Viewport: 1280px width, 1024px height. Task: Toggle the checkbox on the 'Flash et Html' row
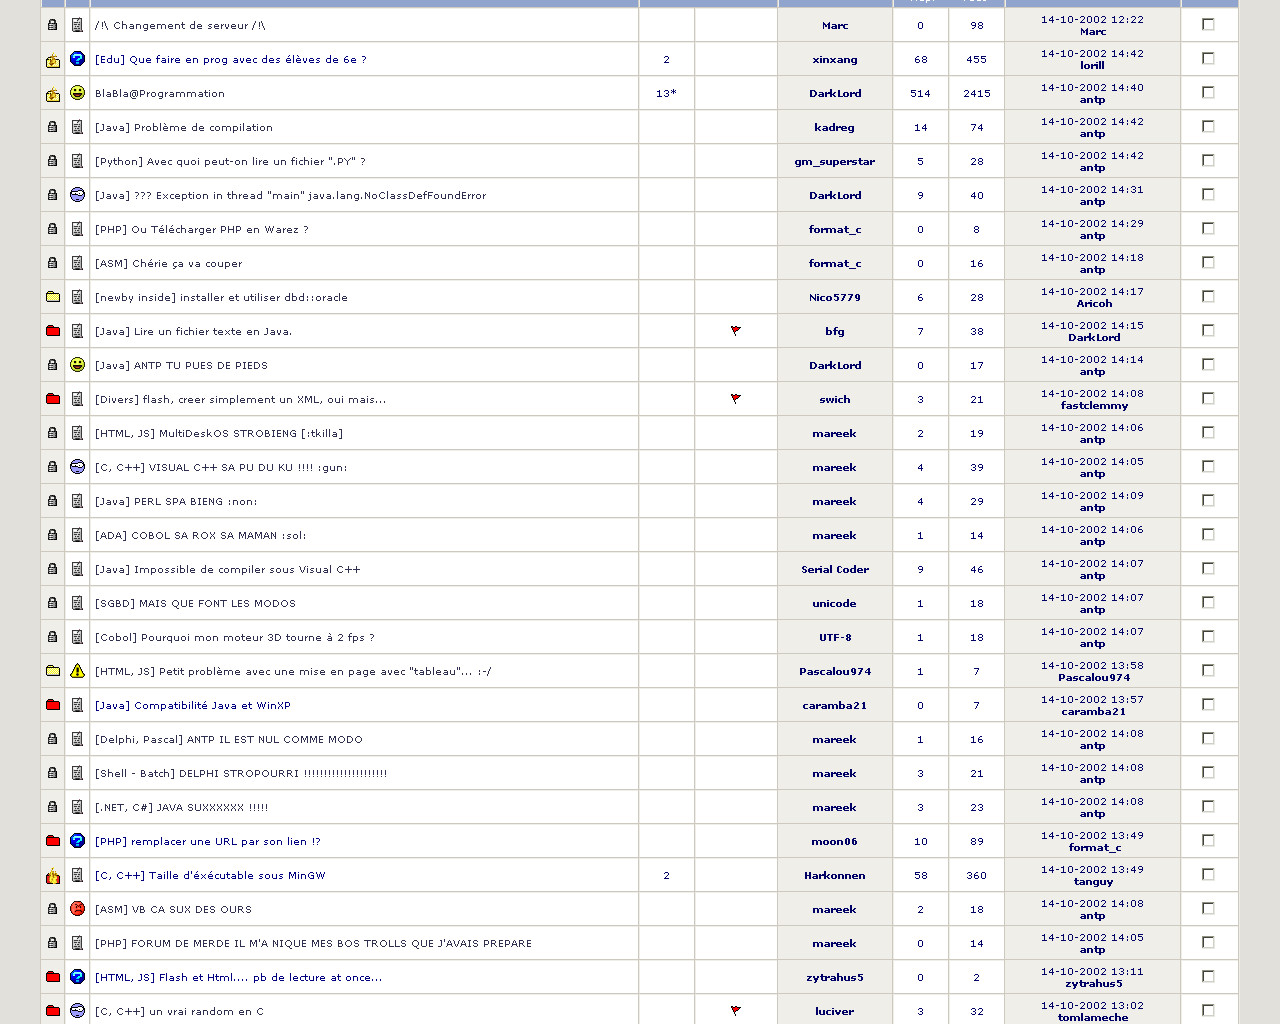click(1208, 977)
